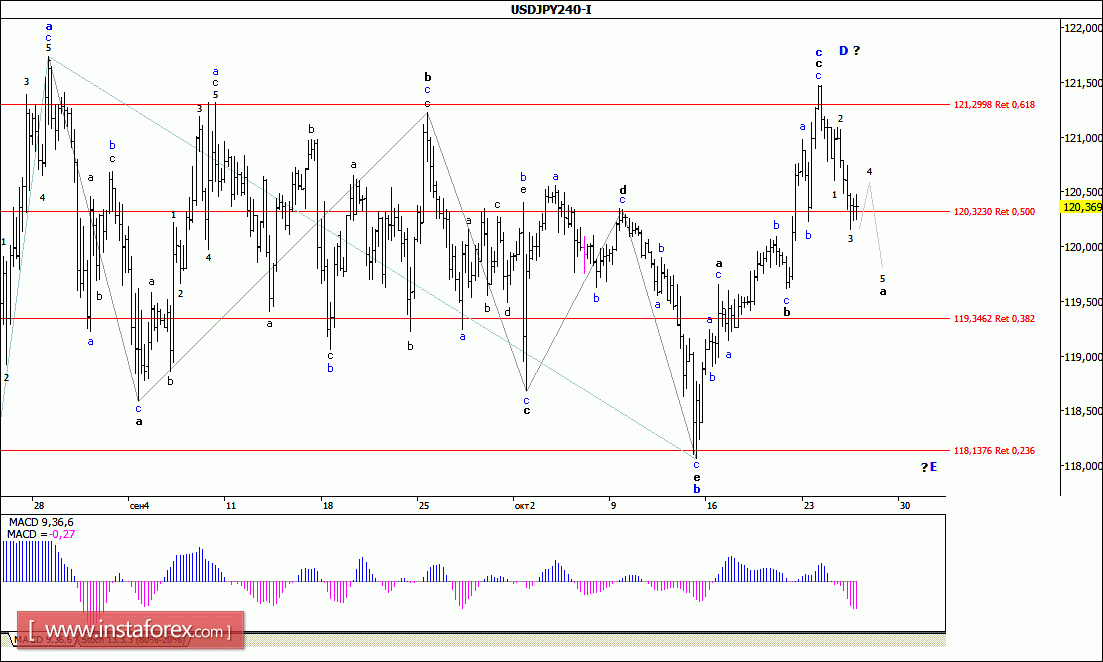
Task: Click the 121,000 price axis value
Action: [1083, 138]
